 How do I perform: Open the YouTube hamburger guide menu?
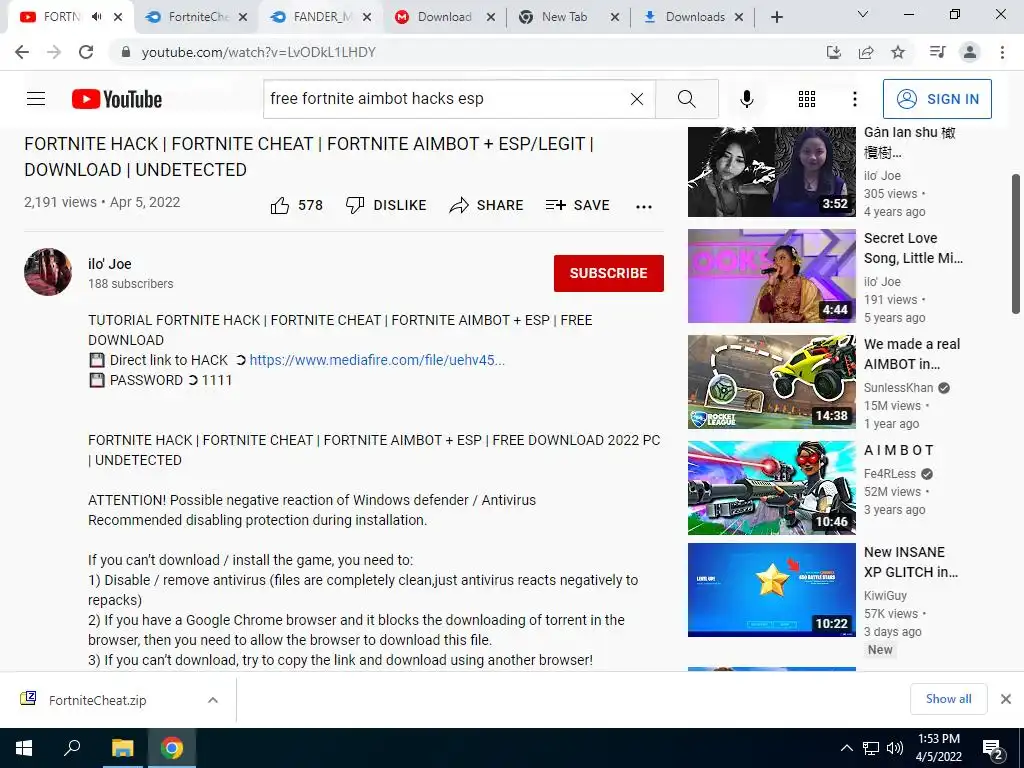36,99
